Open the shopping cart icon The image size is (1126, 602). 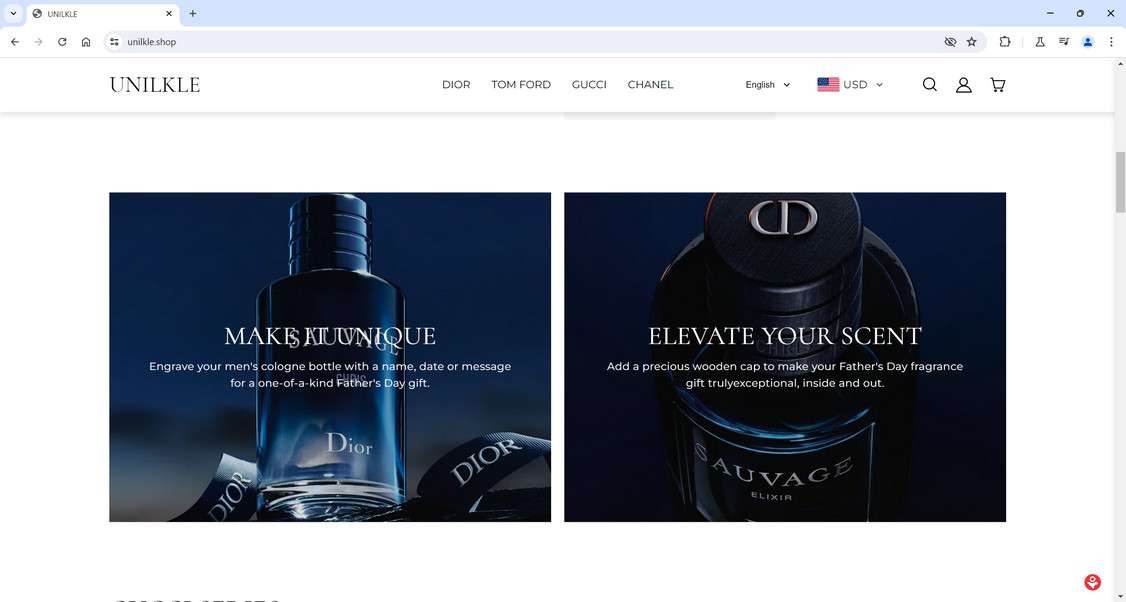[x=997, y=85]
